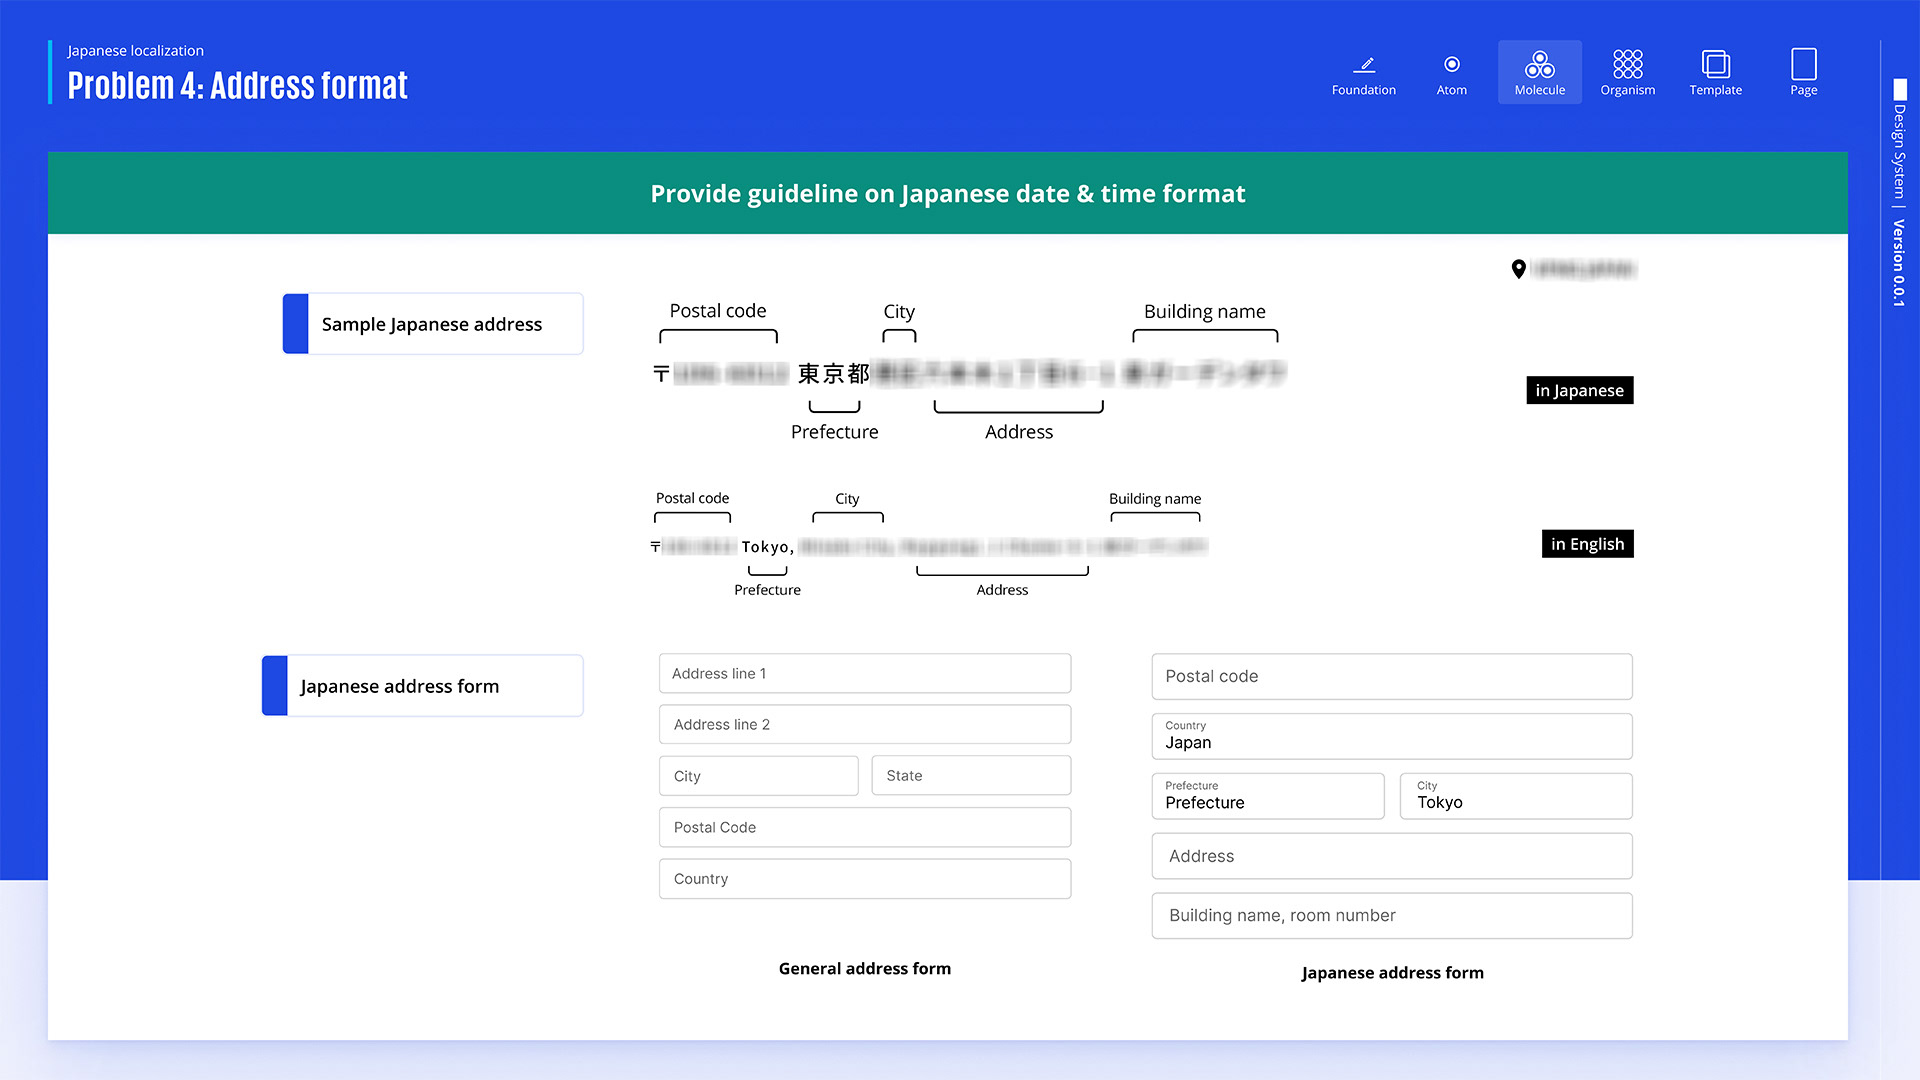Image resolution: width=1920 pixels, height=1080 pixels.
Task: Click the location pin icon
Action: tap(1518, 269)
